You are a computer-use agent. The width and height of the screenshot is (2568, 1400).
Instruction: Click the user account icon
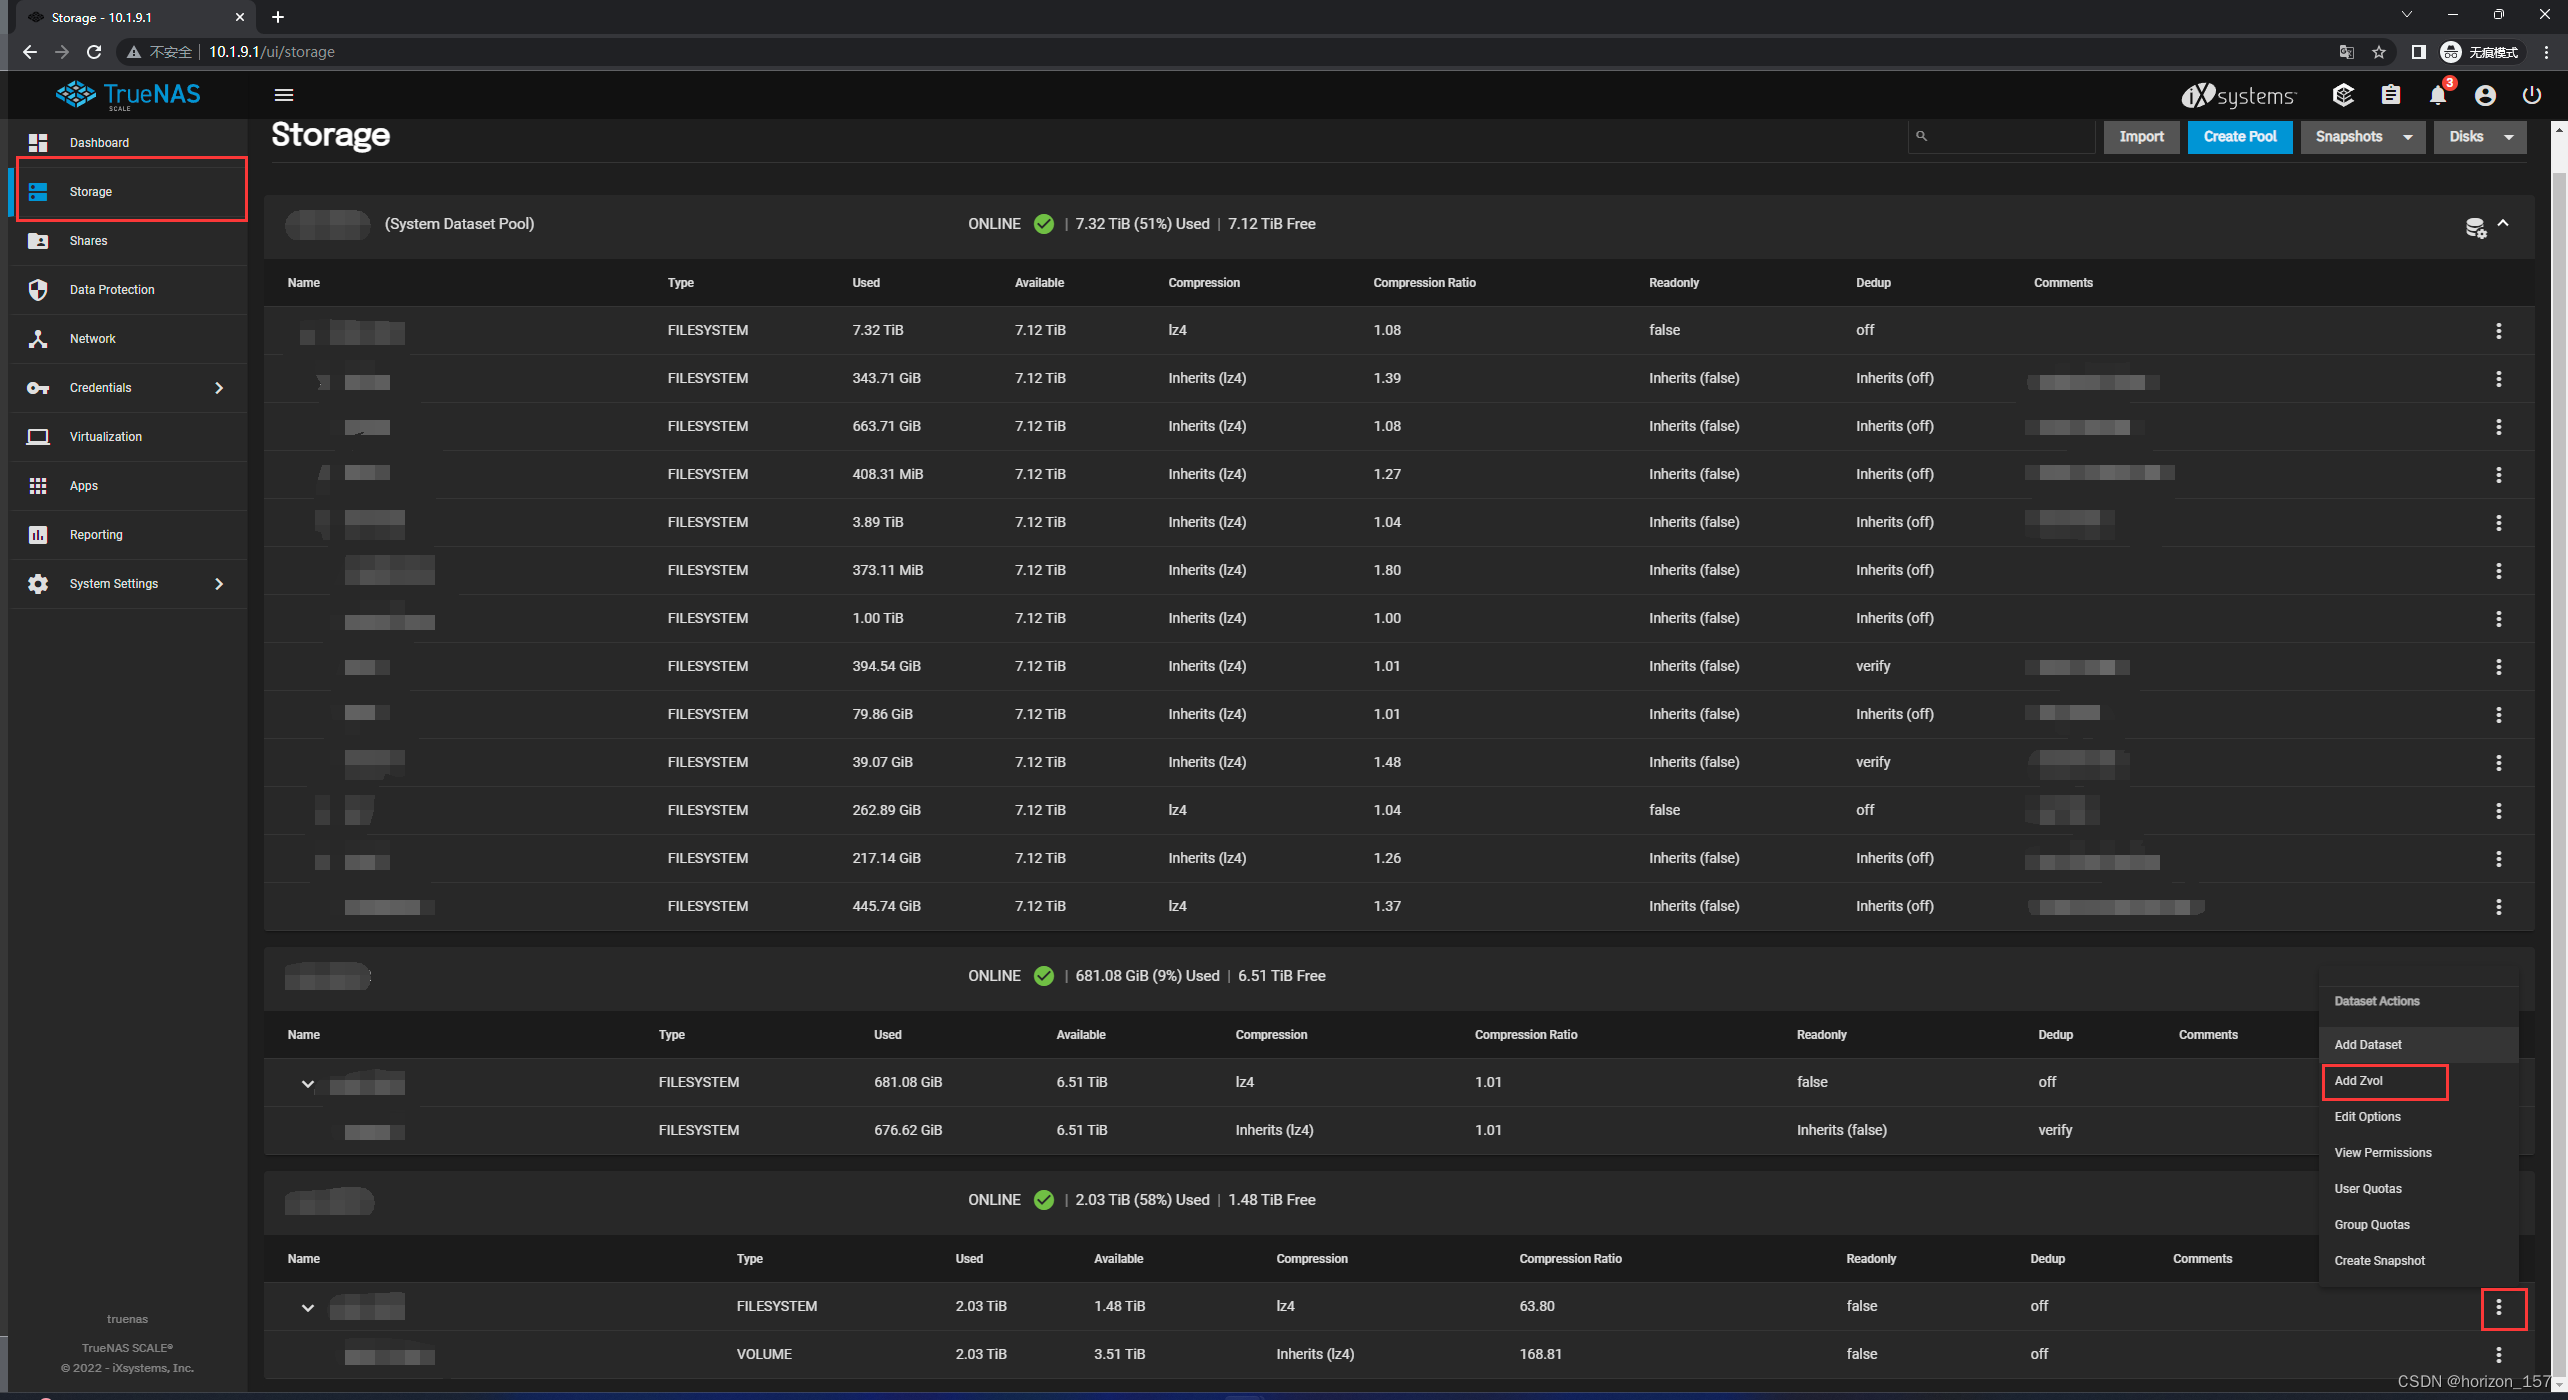(x=2485, y=95)
